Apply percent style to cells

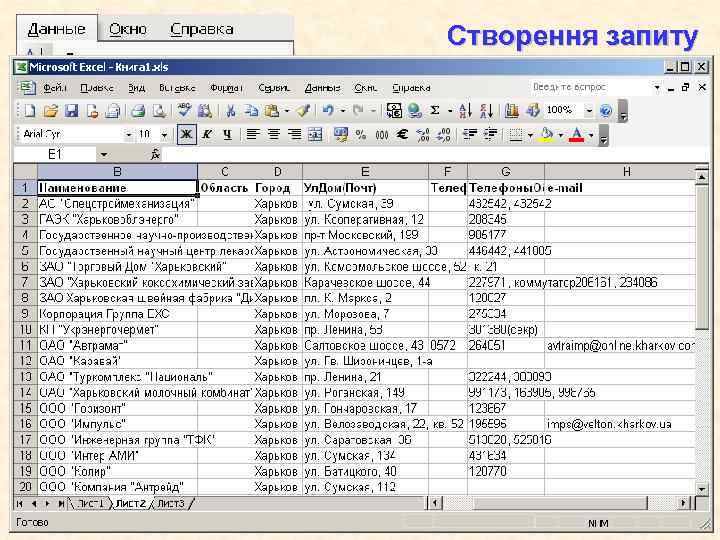[361, 135]
